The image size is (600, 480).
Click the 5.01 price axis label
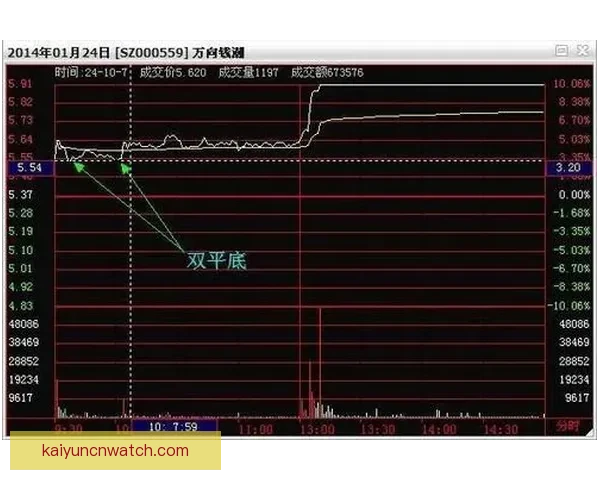pos(21,268)
